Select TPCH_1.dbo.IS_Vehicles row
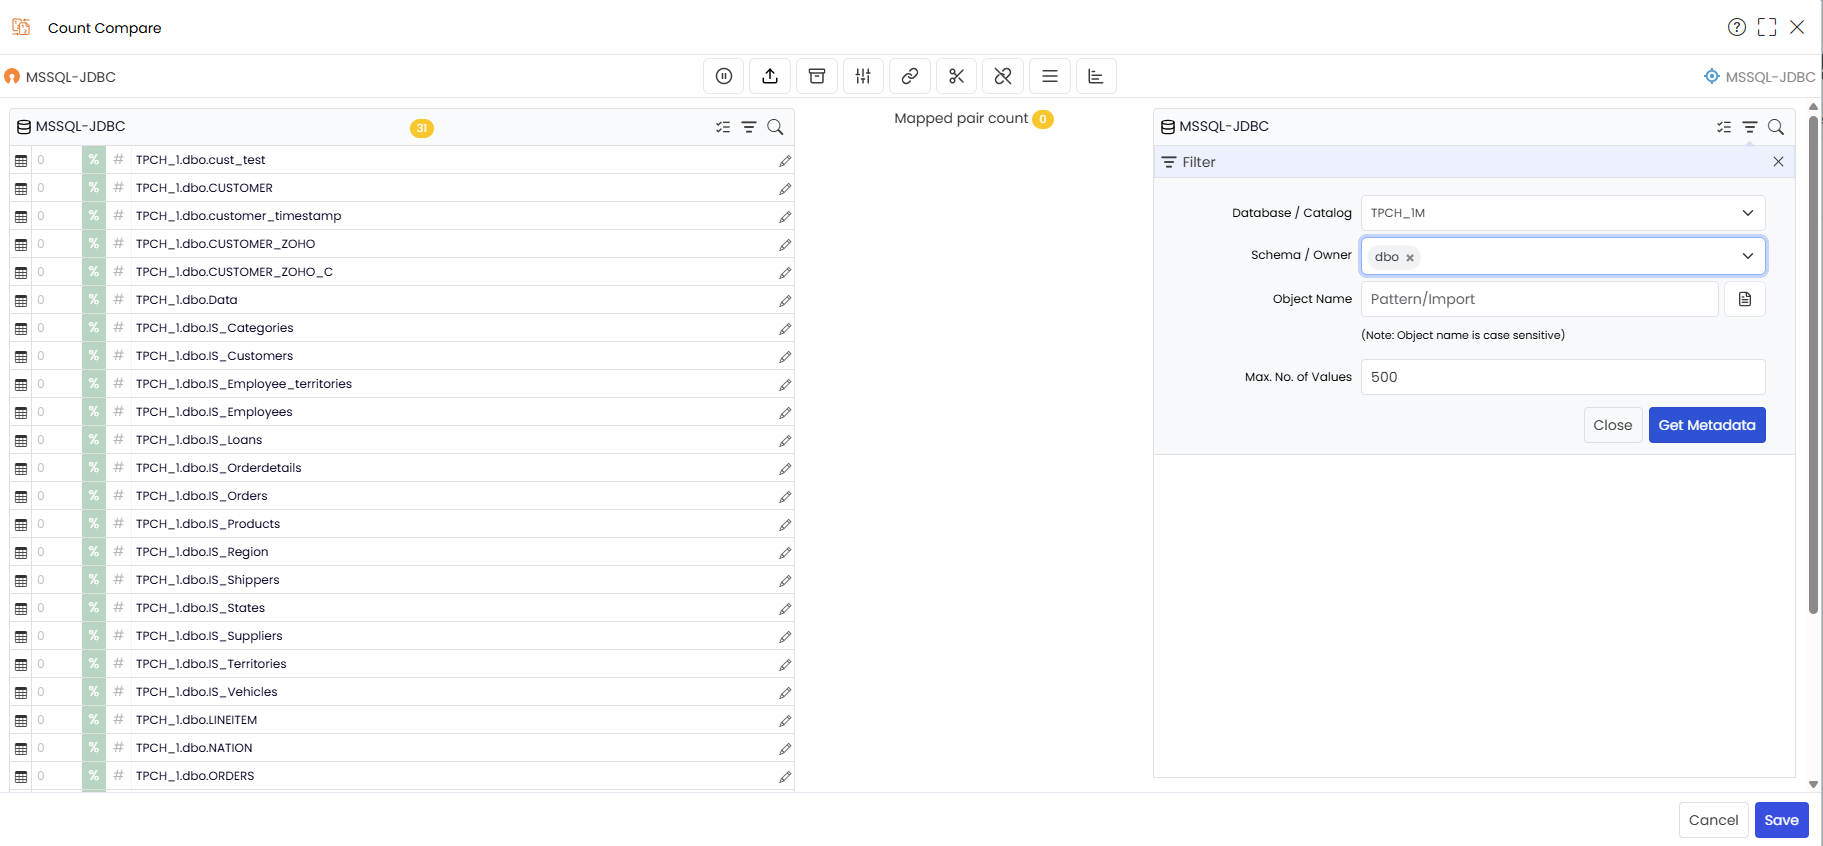1823x846 pixels. [x=402, y=692]
